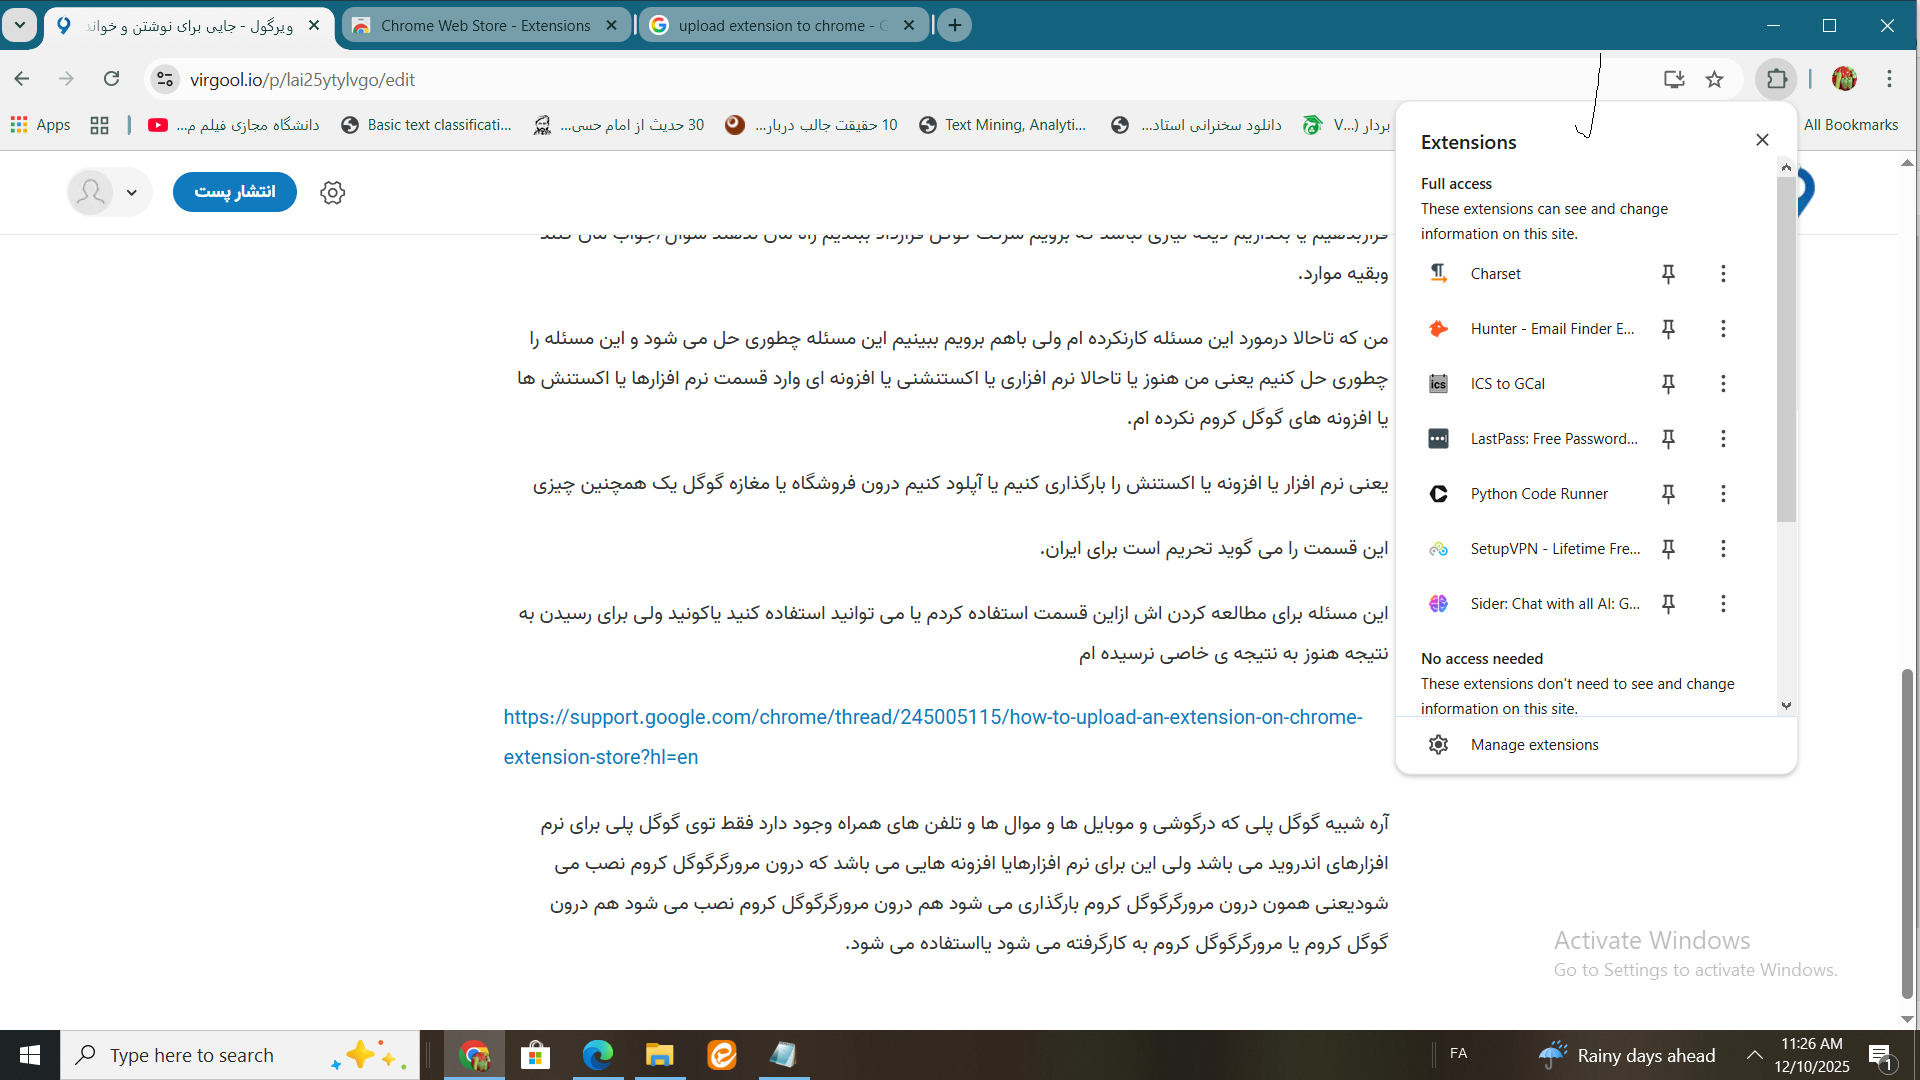Image resolution: width=1920 pixels, height=1080 pixels.
Task: Click the blue publish post button
Action: pyautogui.click(x=234, y=192)
